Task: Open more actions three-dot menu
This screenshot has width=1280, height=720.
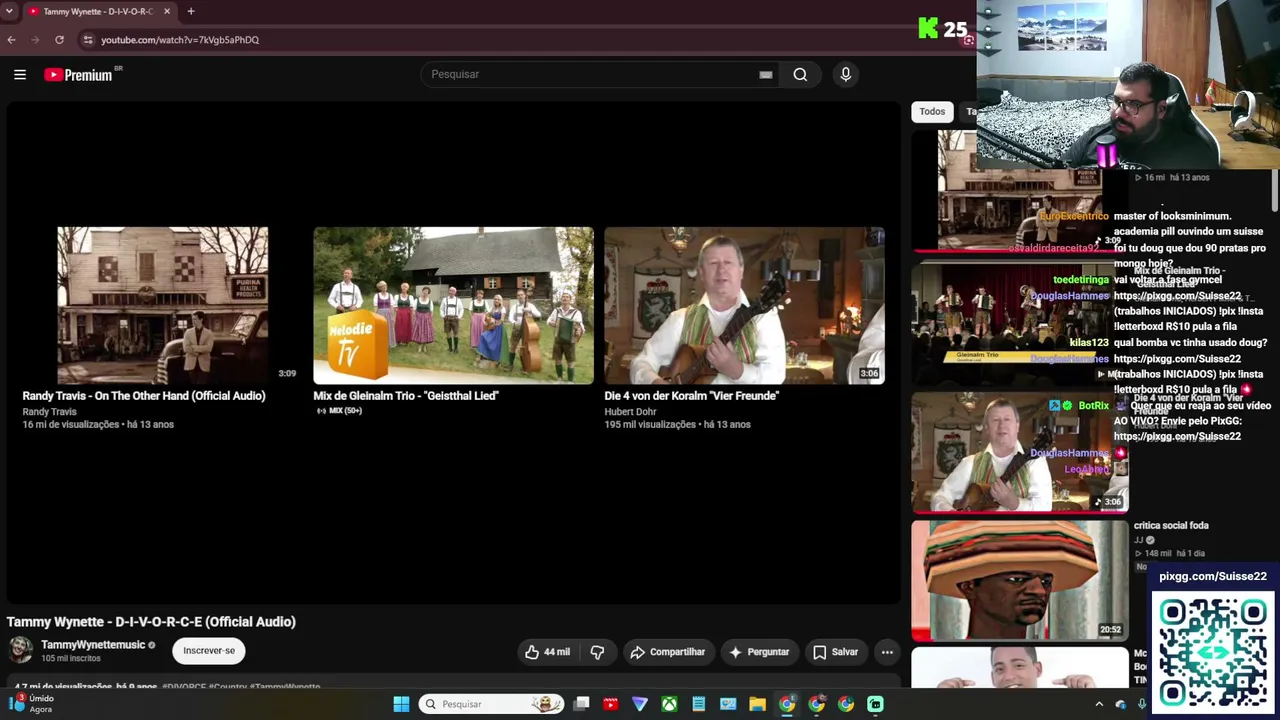Action: (887, 652)
